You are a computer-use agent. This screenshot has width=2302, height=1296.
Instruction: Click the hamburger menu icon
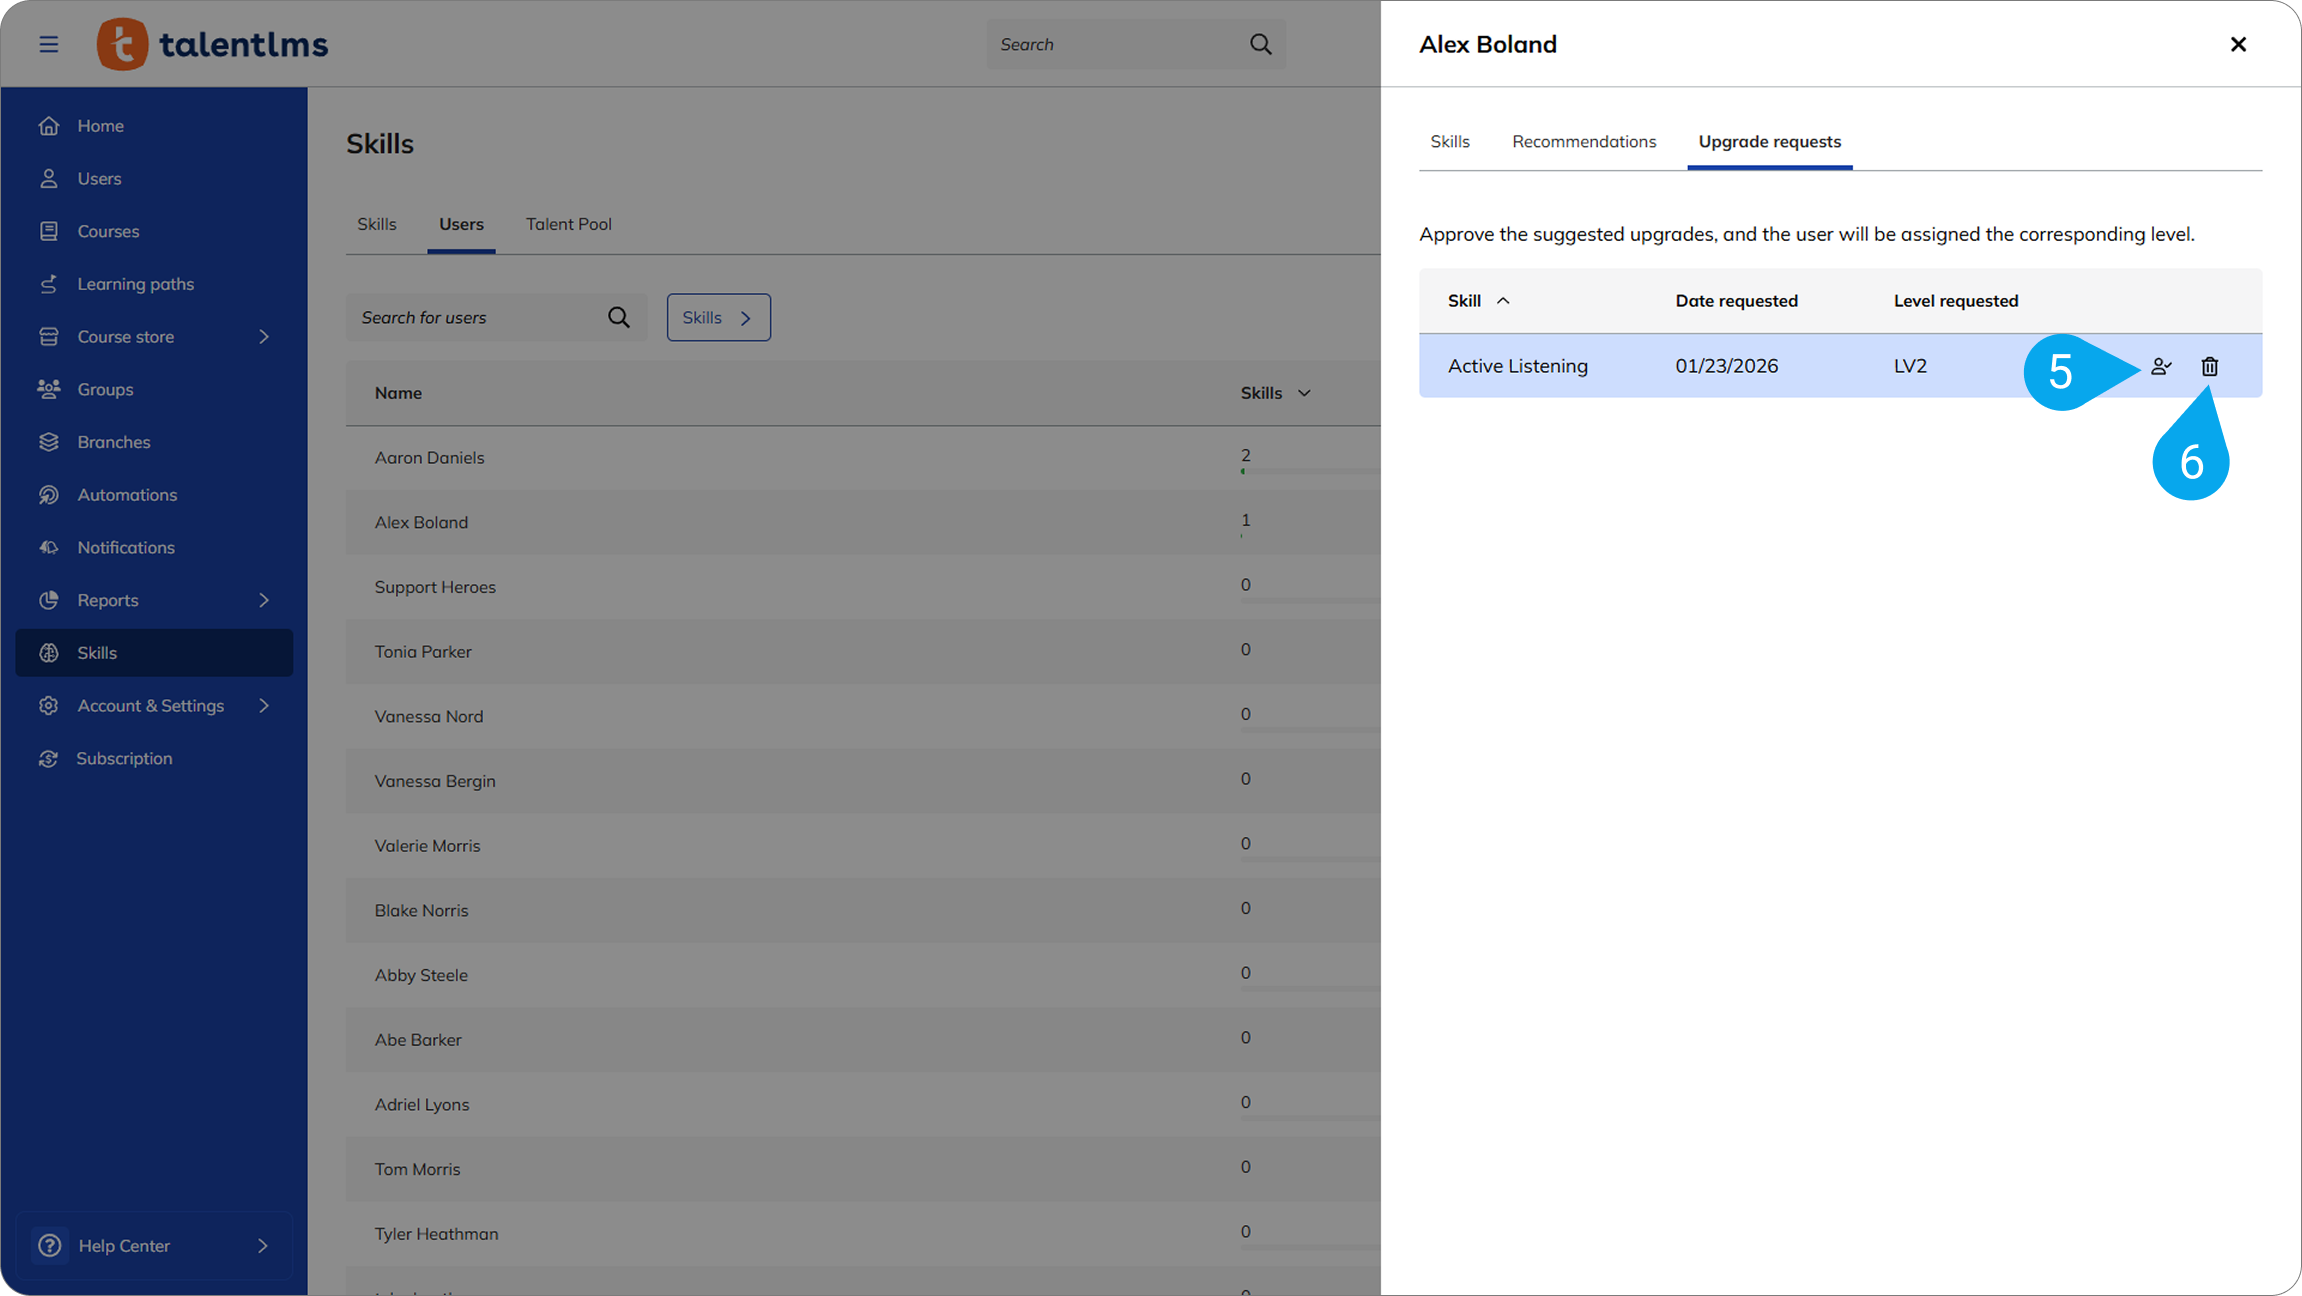click(48, 44)
